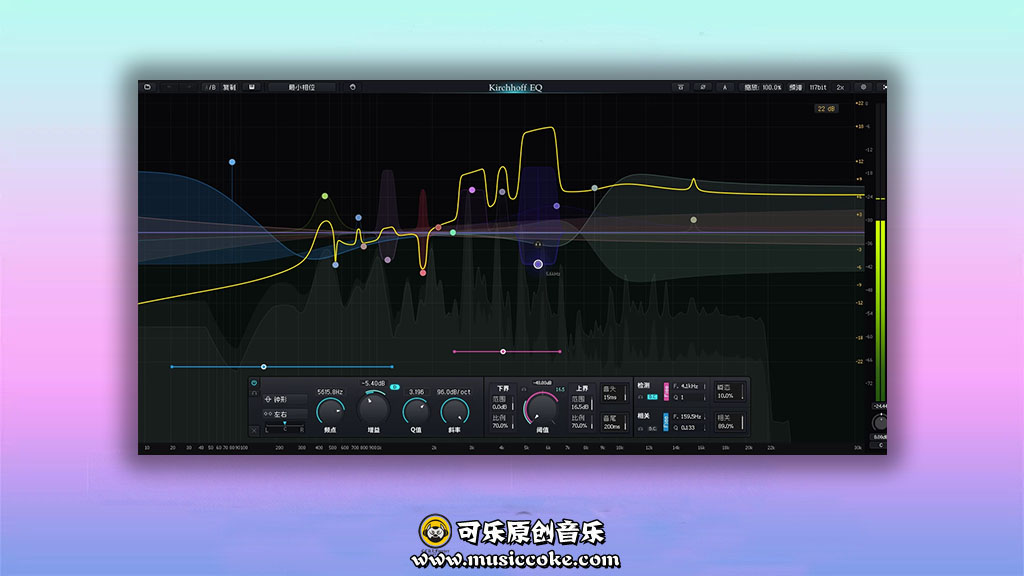
Task: Open the 22 dB display range dropdown
Action: click(825, 108)
